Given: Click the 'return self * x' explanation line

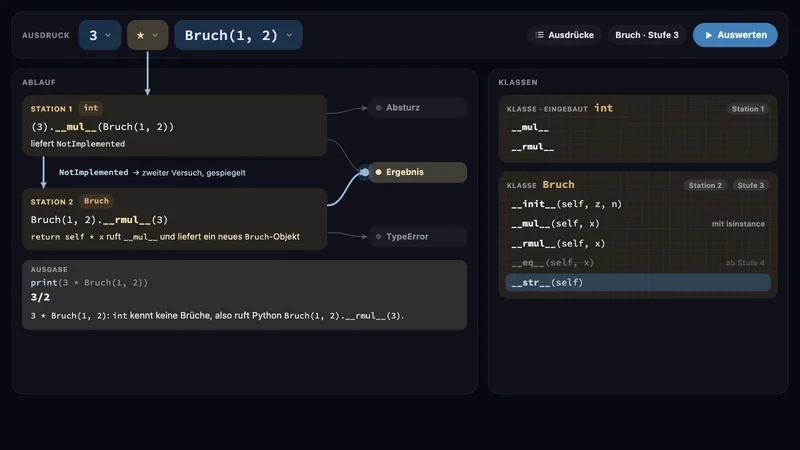Looking at the screenshot, I should pyautogui.click(x=165, y=237).
